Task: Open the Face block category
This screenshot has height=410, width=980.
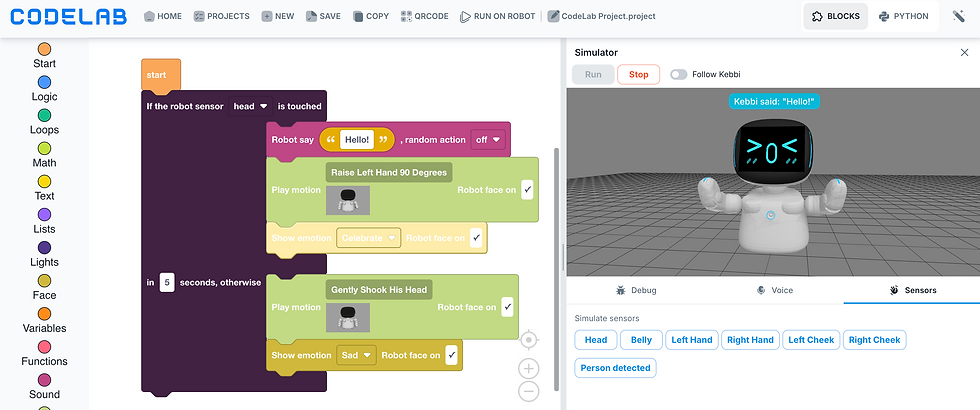Action: [44, 288]
